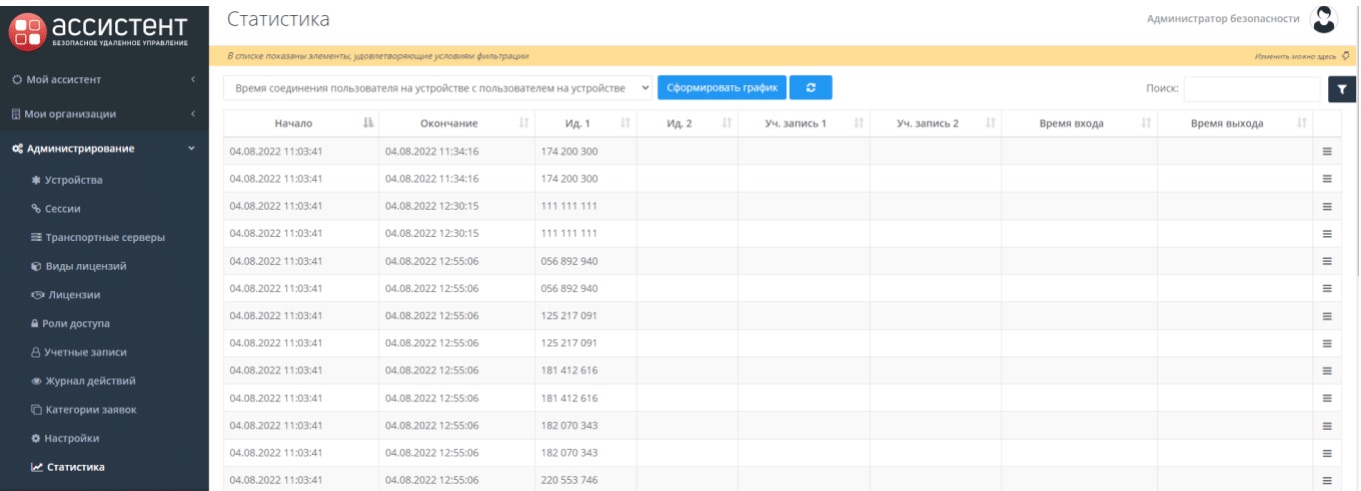Focus the Поиск search field
The image size is (1361, 491).
tap(1252, 90)
